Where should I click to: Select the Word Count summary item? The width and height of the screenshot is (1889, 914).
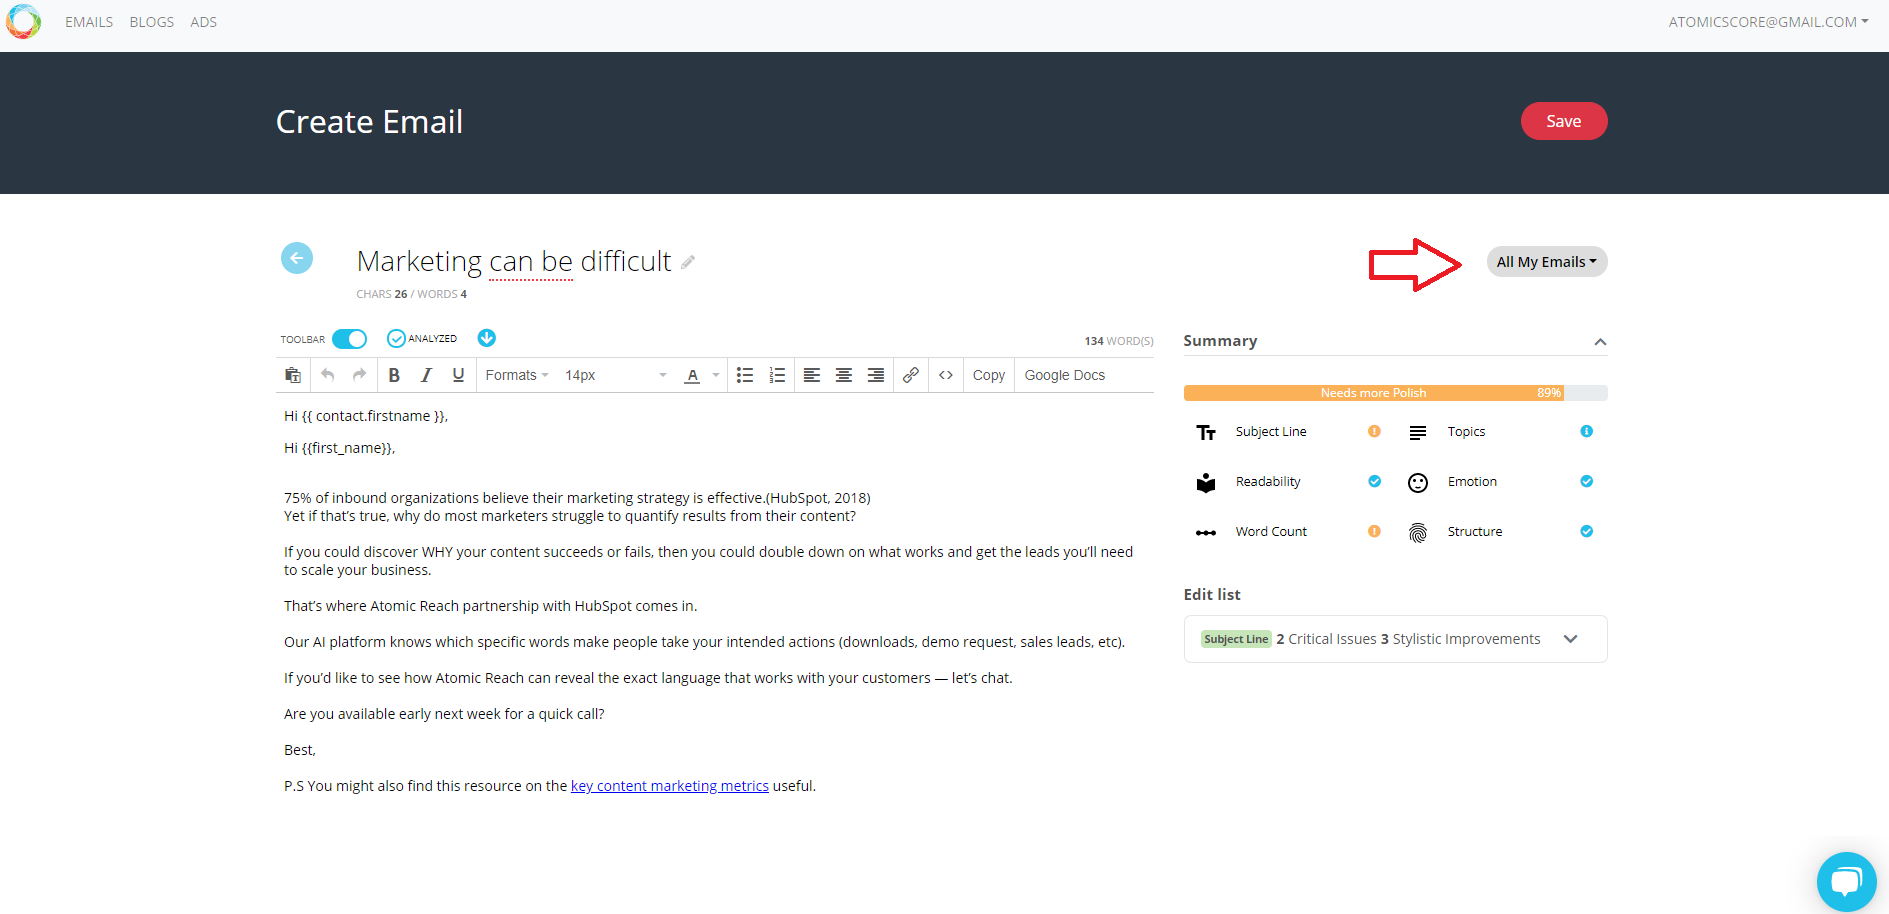coord(1271,531)
